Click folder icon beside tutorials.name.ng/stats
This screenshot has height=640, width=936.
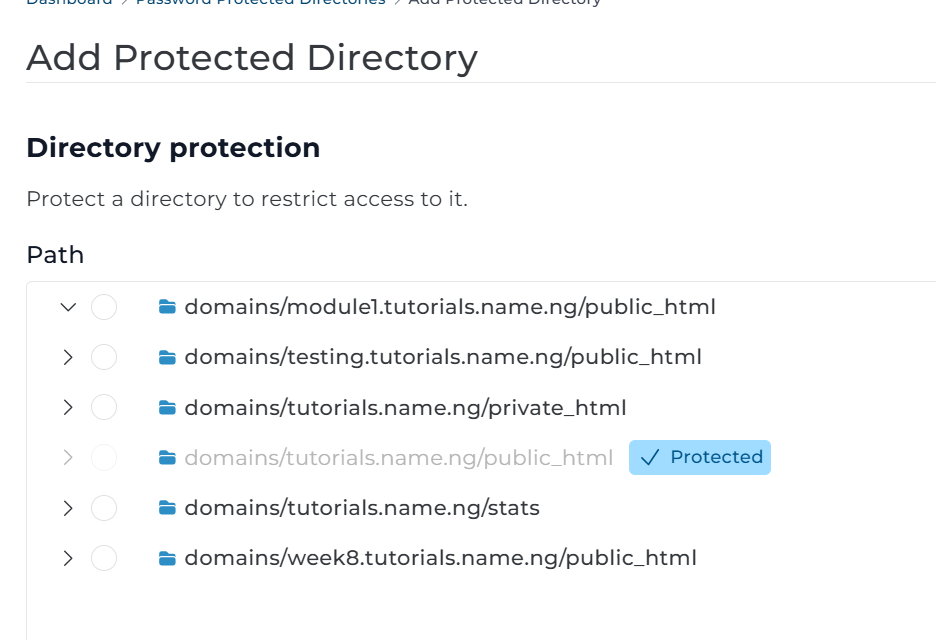[167, 508]
